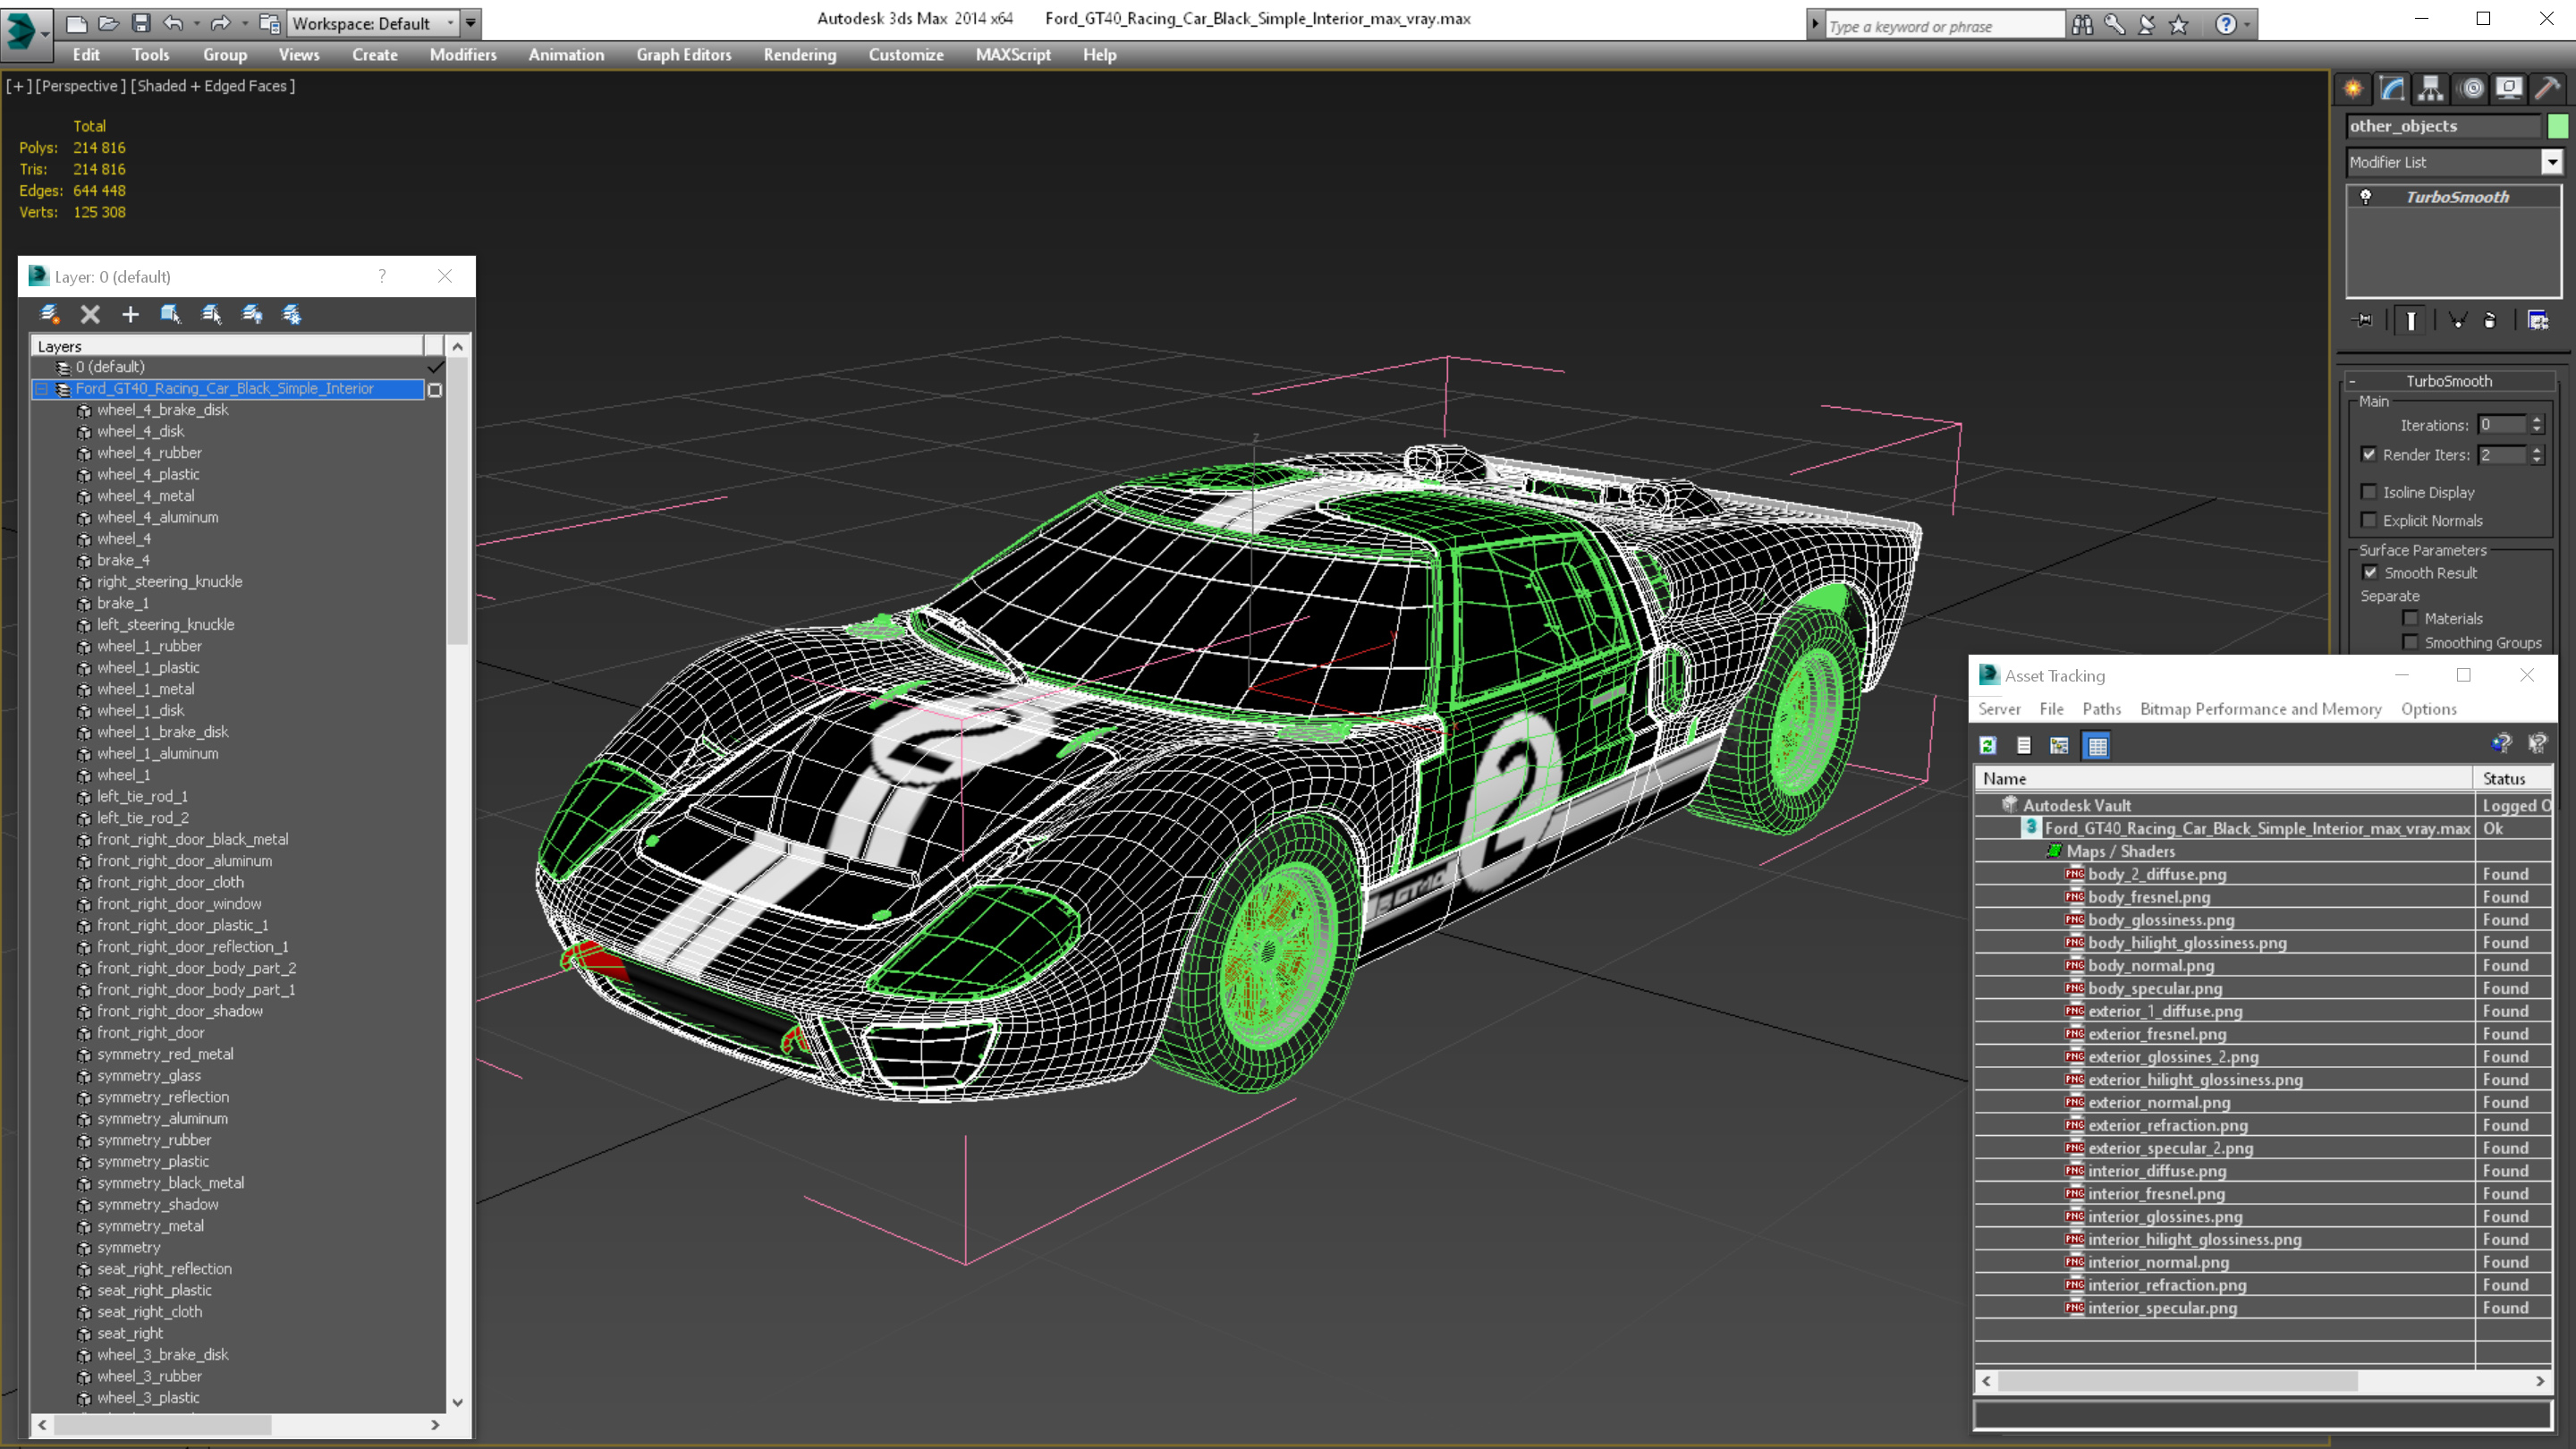This screenshot has width=2576, height=1449.
Task: Enable the Smoothing Groups checkbox
Action: [2411, 643]
